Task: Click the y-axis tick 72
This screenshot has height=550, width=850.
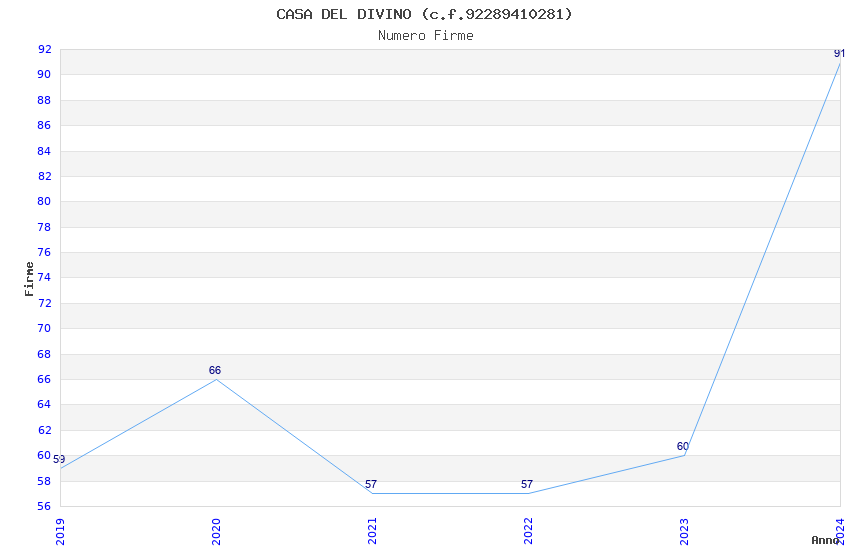Action: (44, 303)
